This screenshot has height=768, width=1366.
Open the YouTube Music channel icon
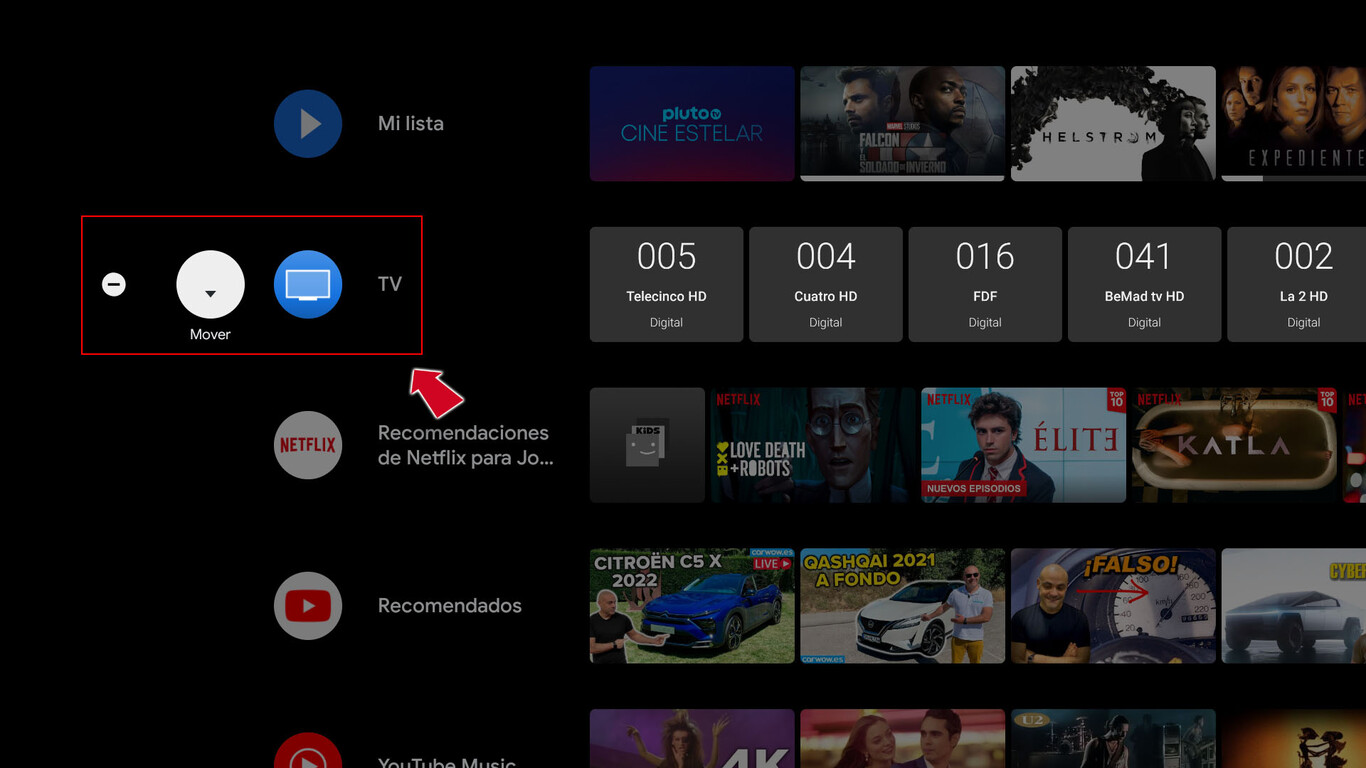[x=308, y=751]
